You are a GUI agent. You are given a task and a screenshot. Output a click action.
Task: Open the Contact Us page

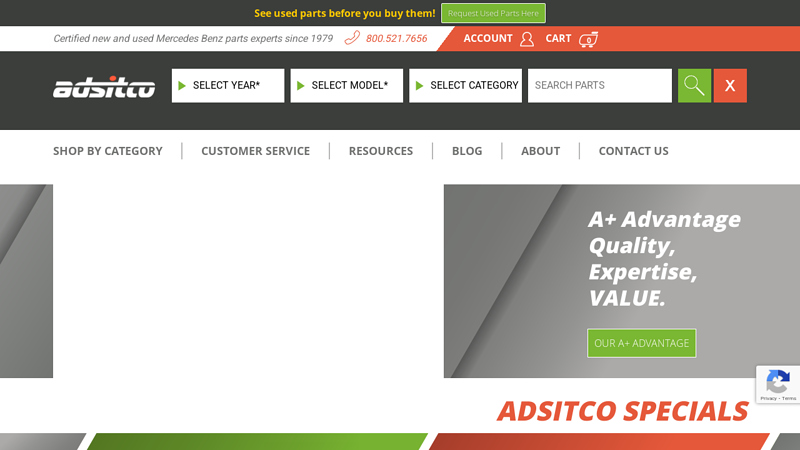pos(634,151)
